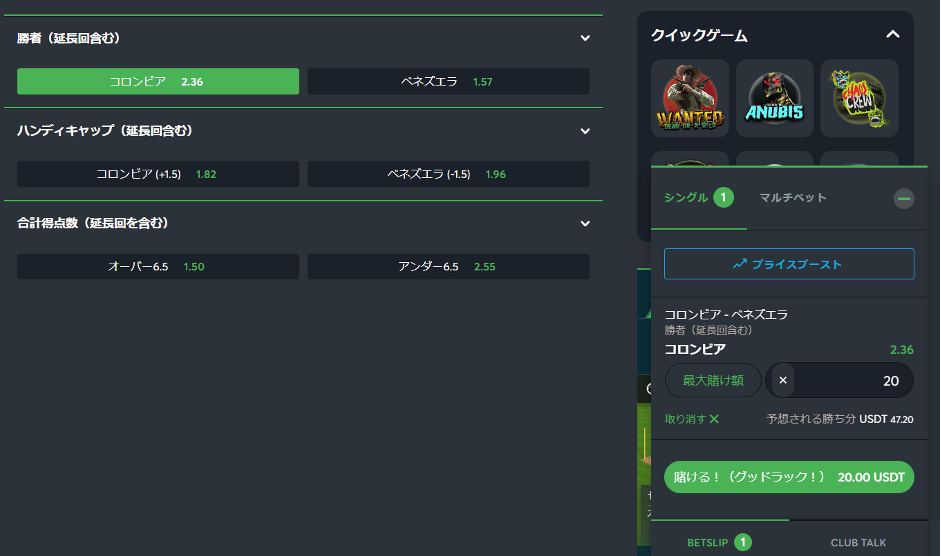Screen dimensions: 941x556
Task: Launch the Anubis quick game
Action: (775, 98)
